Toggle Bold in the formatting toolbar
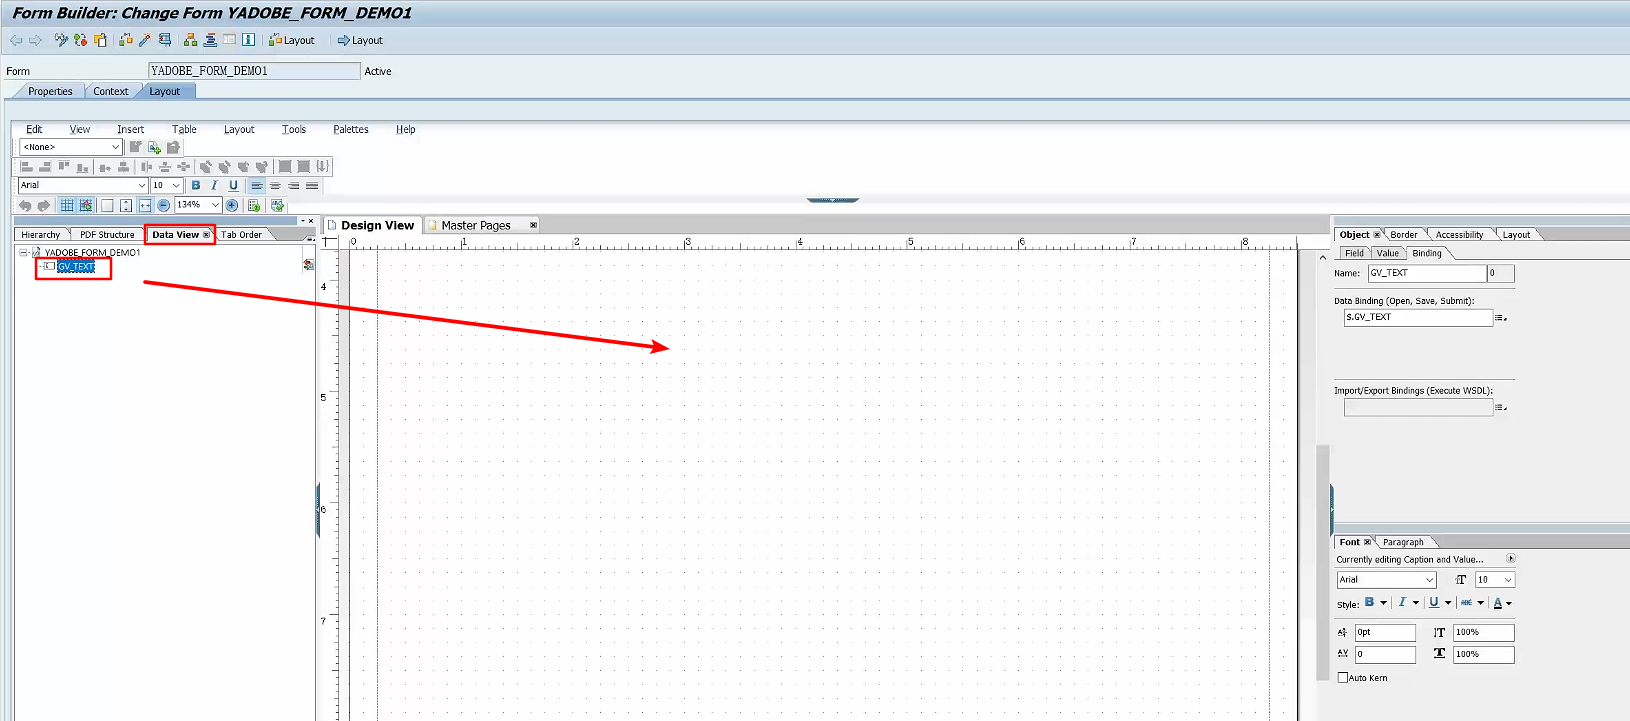The width and height of the screenshot is (1630, 721). [x=196, y=185]
